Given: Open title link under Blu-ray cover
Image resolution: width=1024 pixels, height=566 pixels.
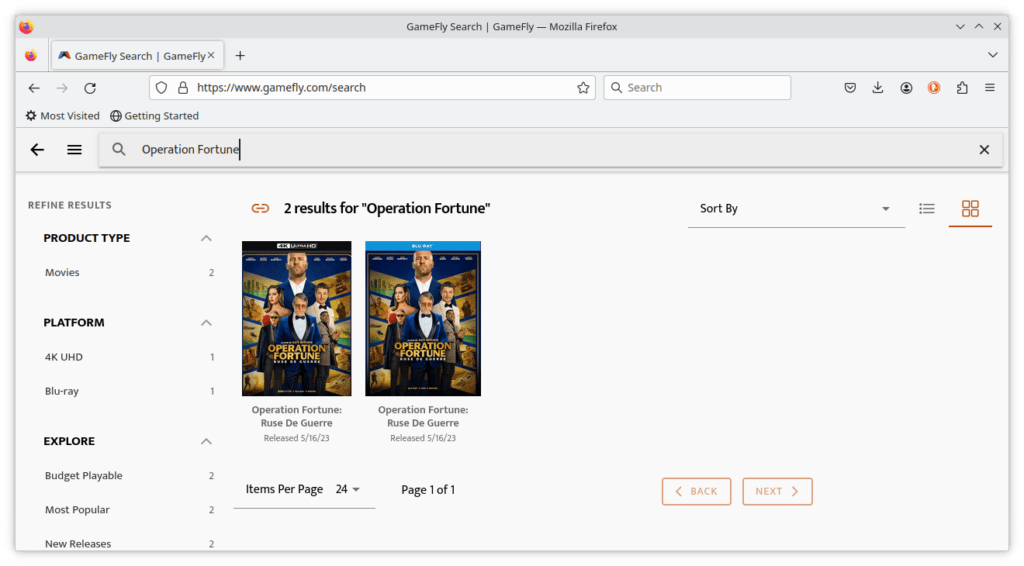Looking at the screenshot, I should [423, 417].
